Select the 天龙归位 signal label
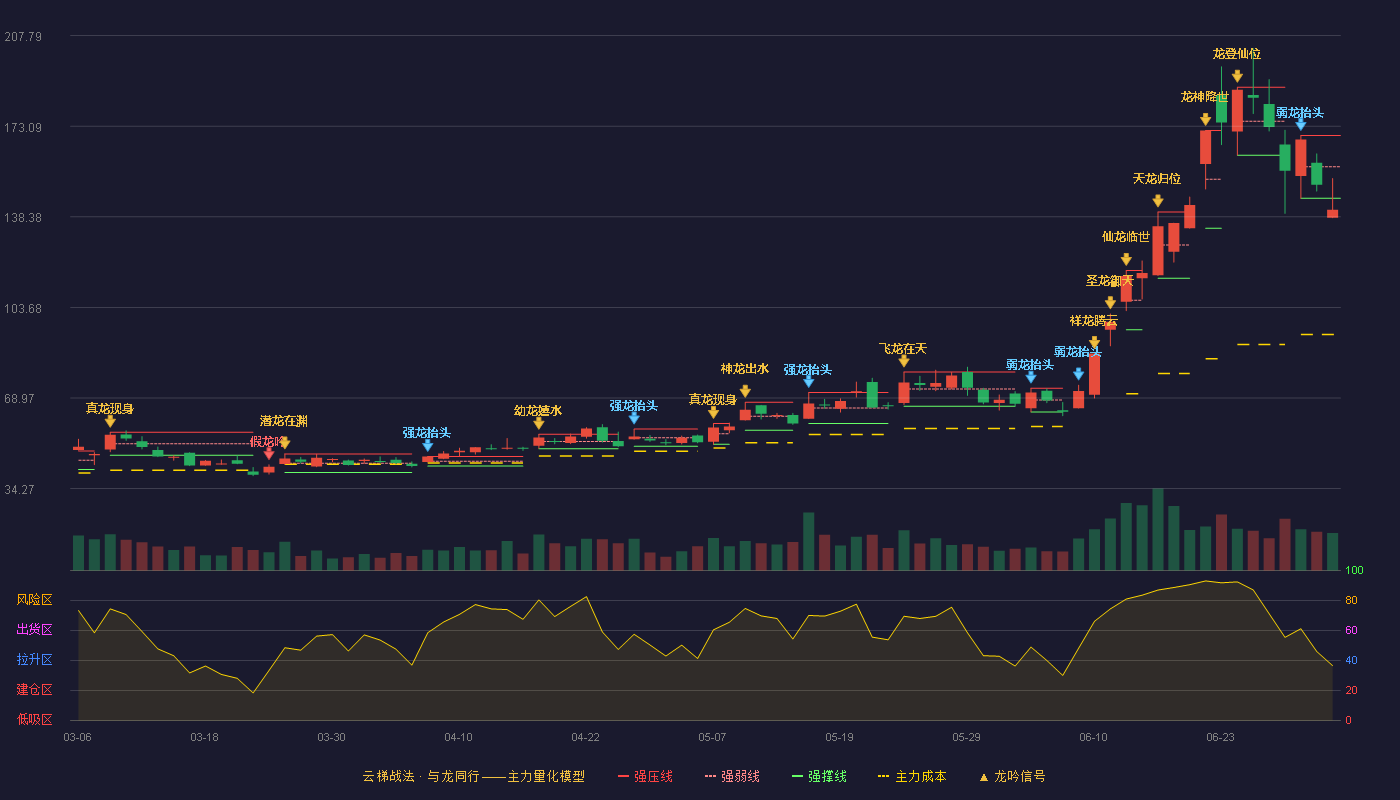The height and width of the screenshot is (800, 1400). click(1157, 179)
